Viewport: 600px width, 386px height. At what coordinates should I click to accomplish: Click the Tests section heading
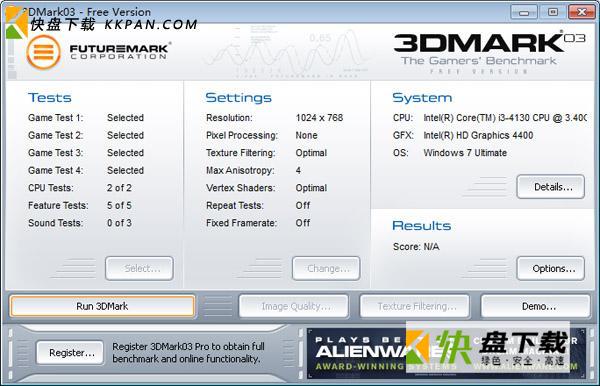50,98
